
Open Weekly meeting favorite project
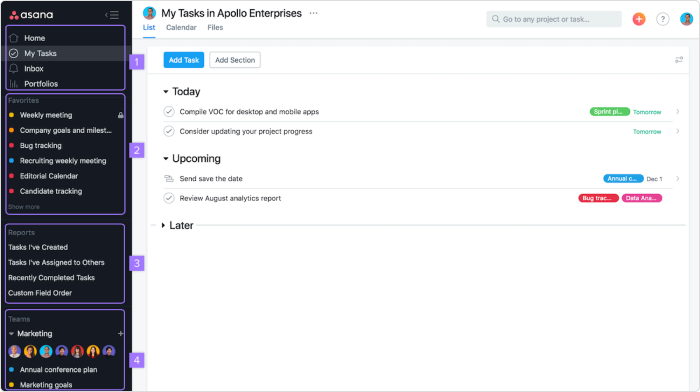(46, 115)
